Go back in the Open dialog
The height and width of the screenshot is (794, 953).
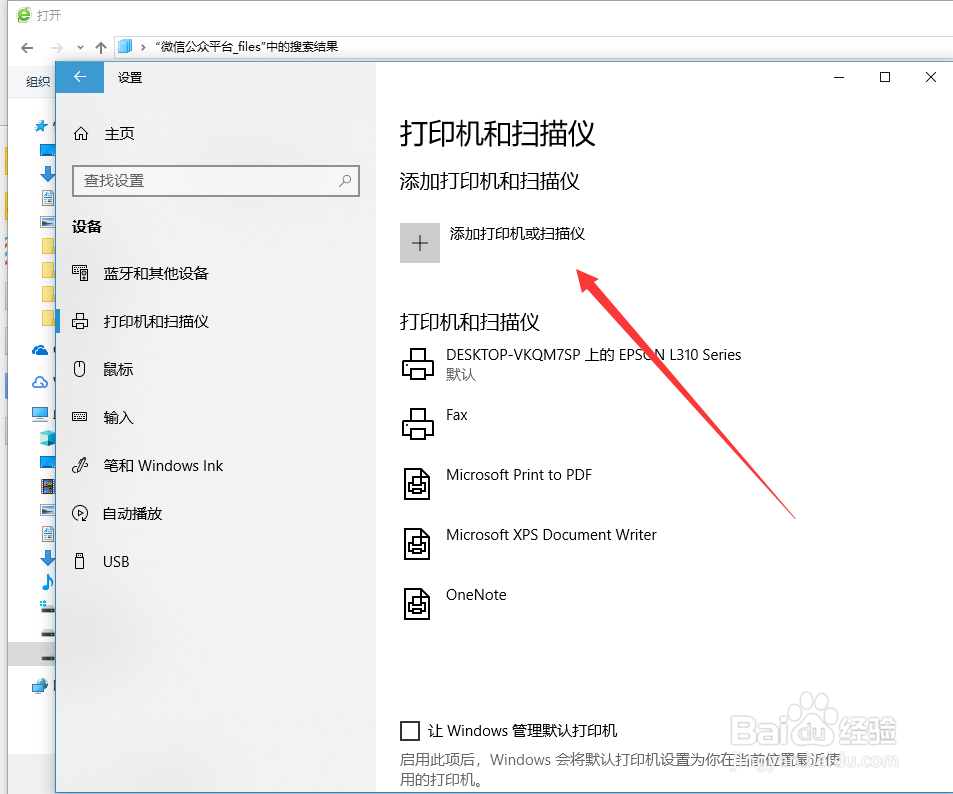point(27,47)
